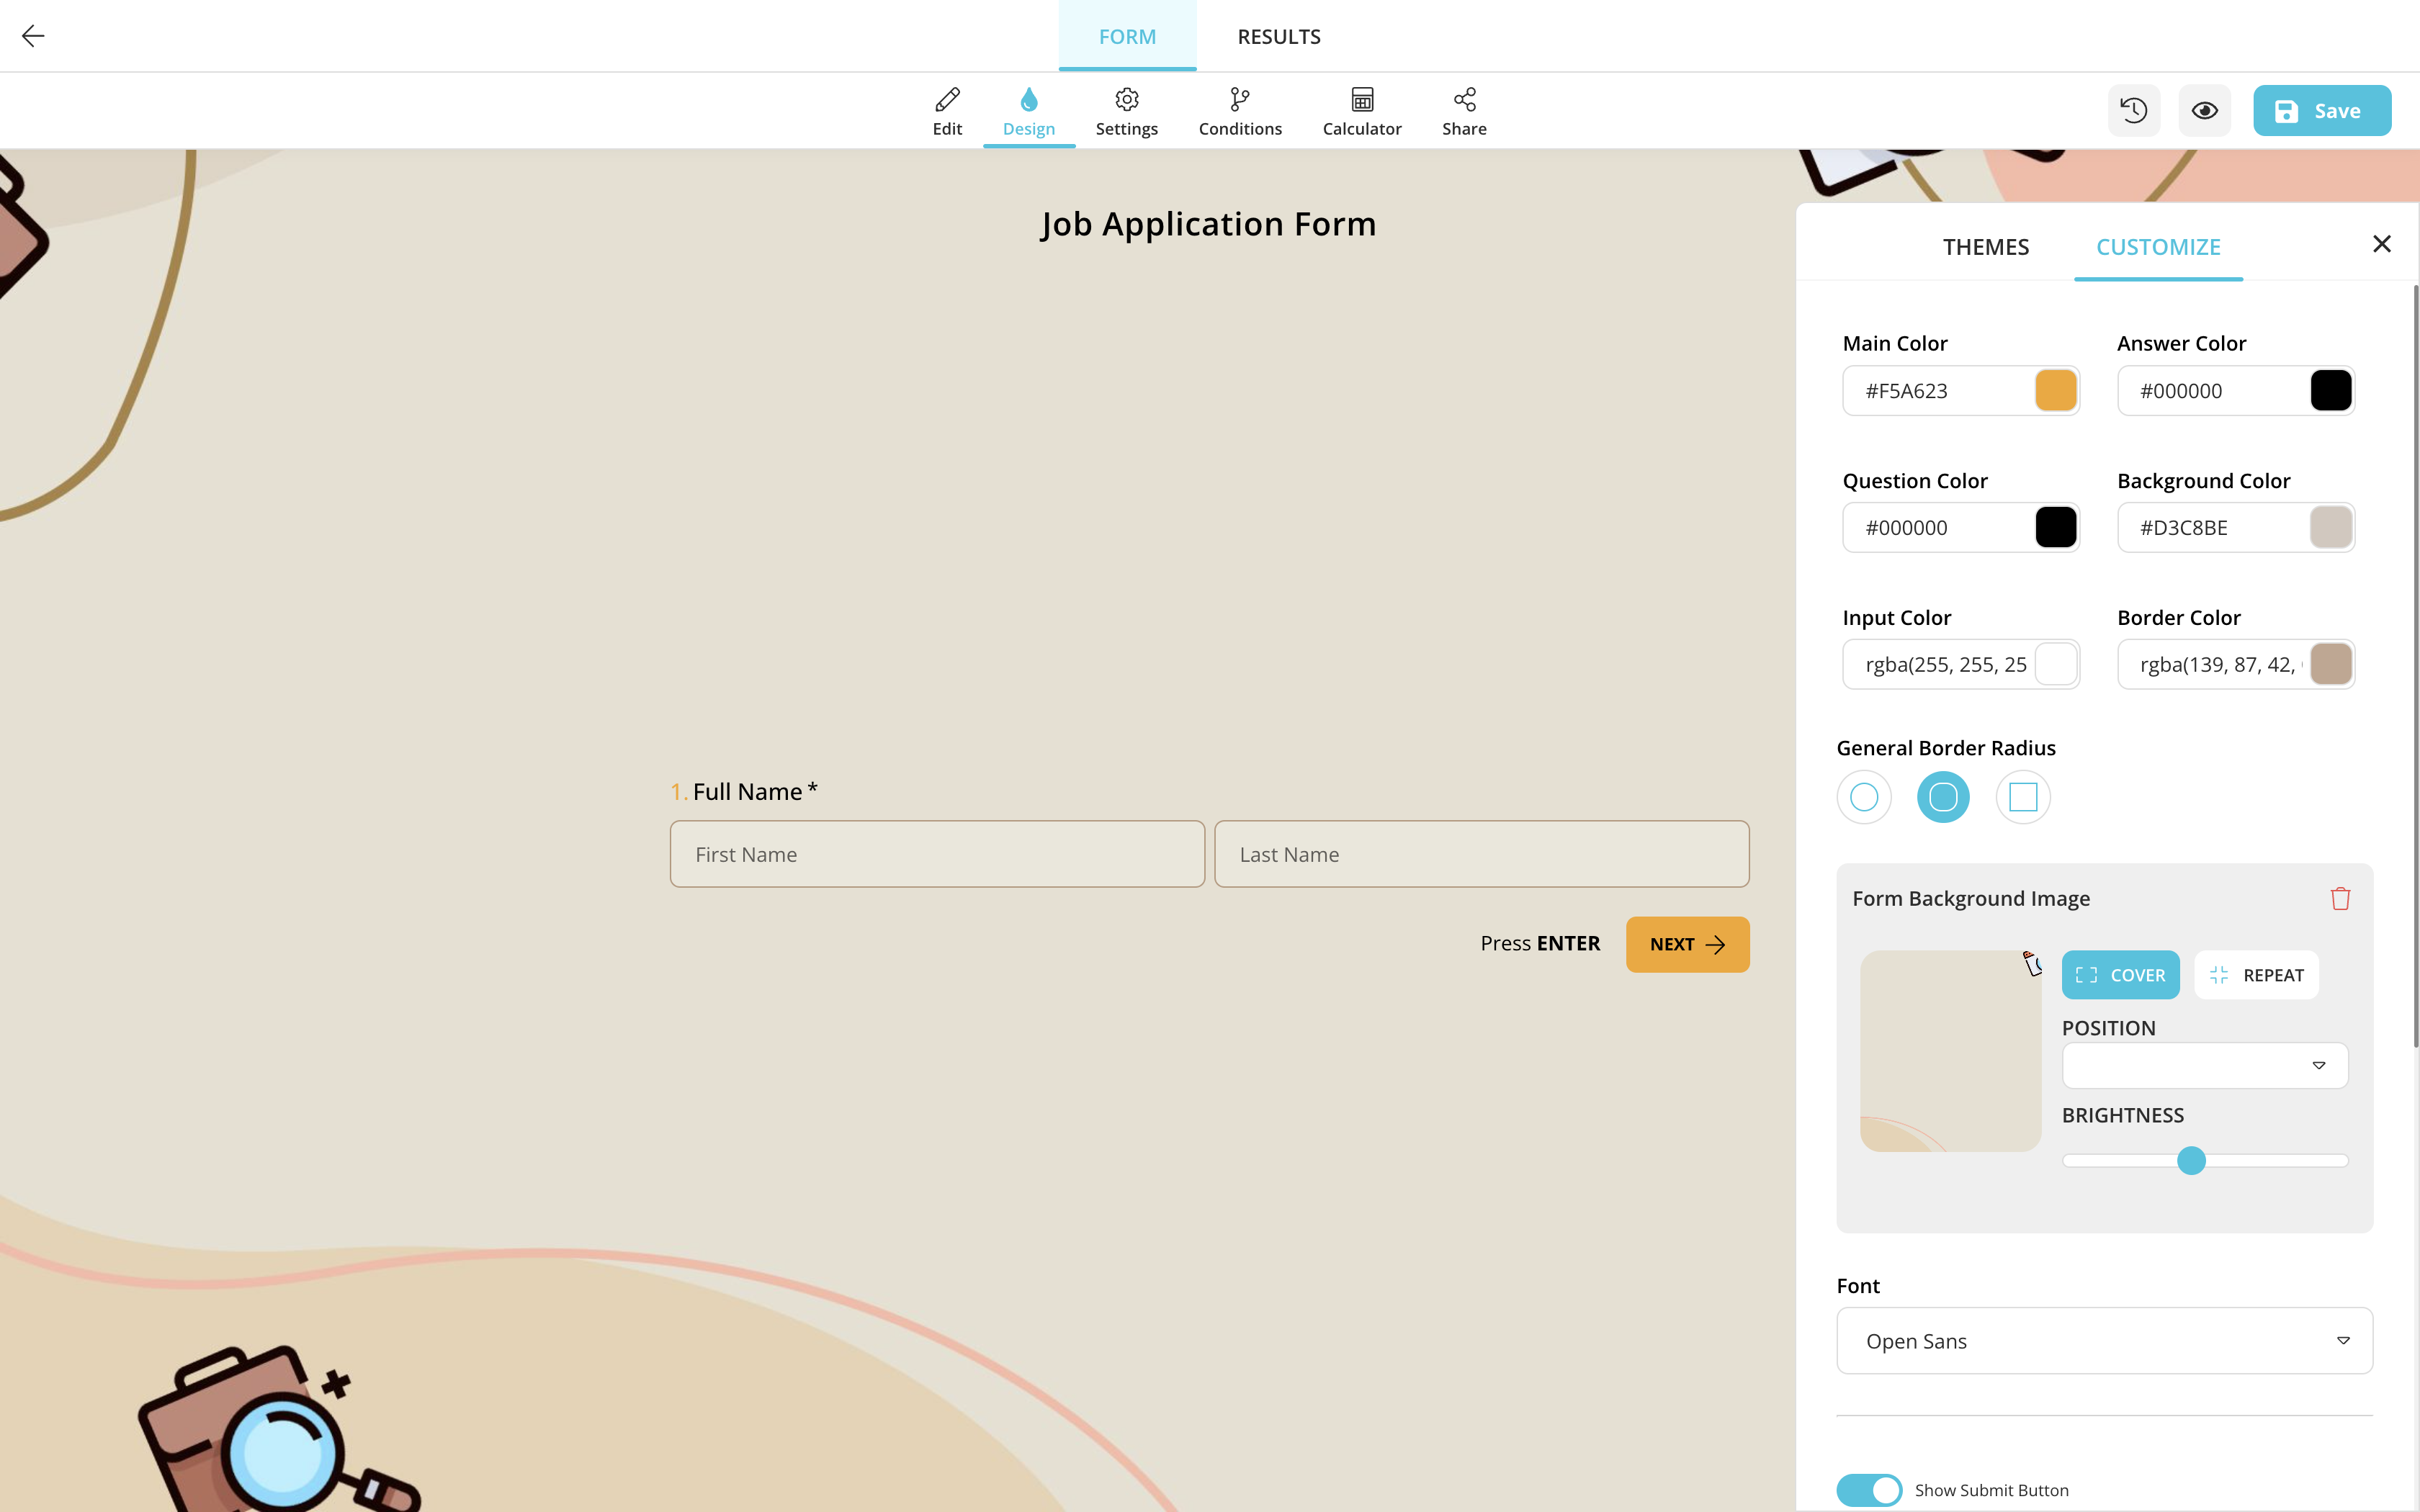The image size is (2420, 1512).
Task: Open the revision history clock icon
Action: click(2133, 110)
